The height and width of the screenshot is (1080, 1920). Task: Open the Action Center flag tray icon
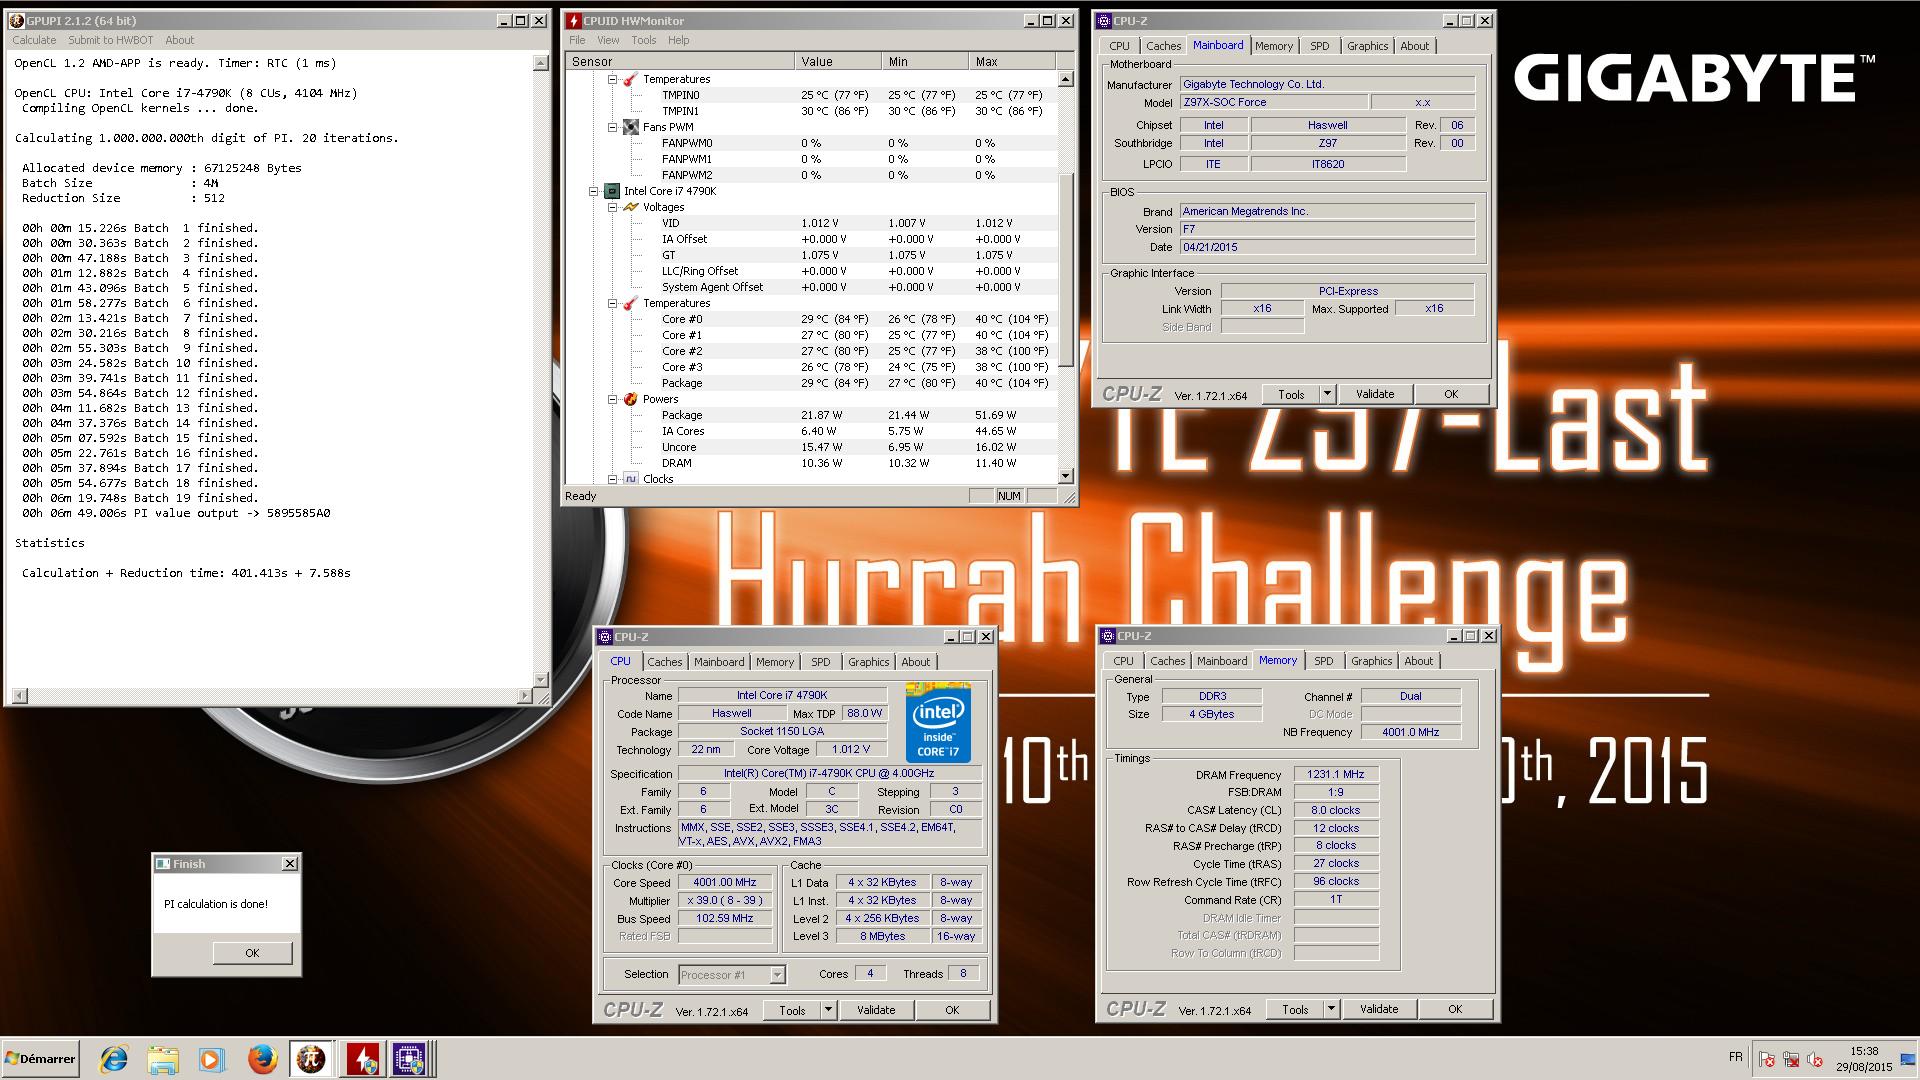1767,1059
